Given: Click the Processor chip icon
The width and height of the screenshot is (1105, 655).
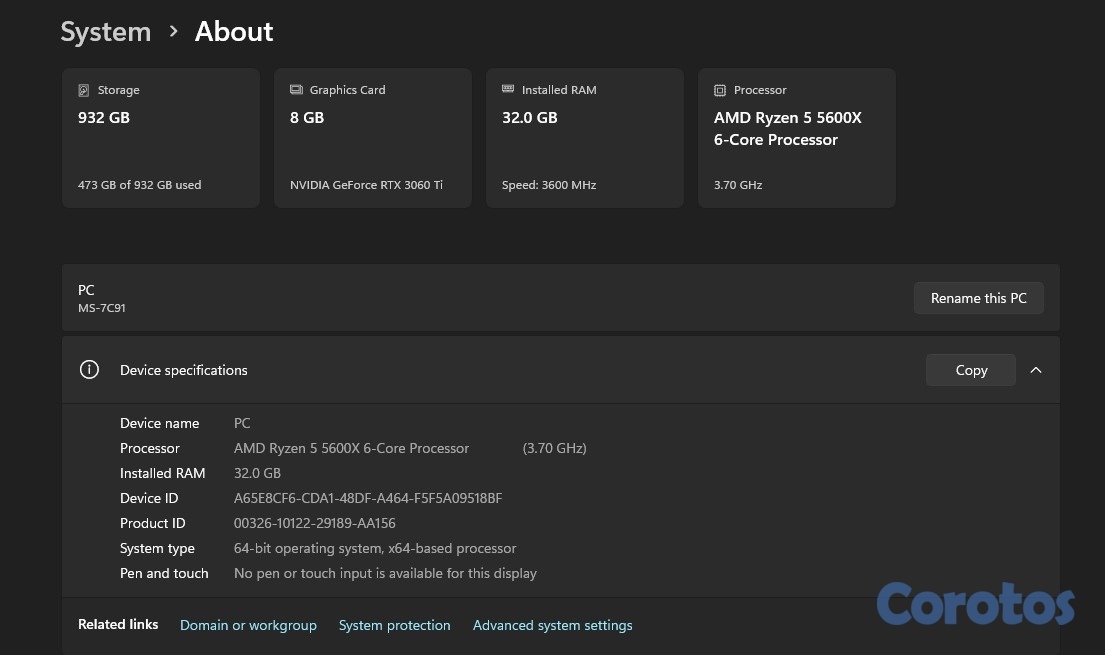Looking at the screenshot, I should pyautogui.click(x=720, y=90).
